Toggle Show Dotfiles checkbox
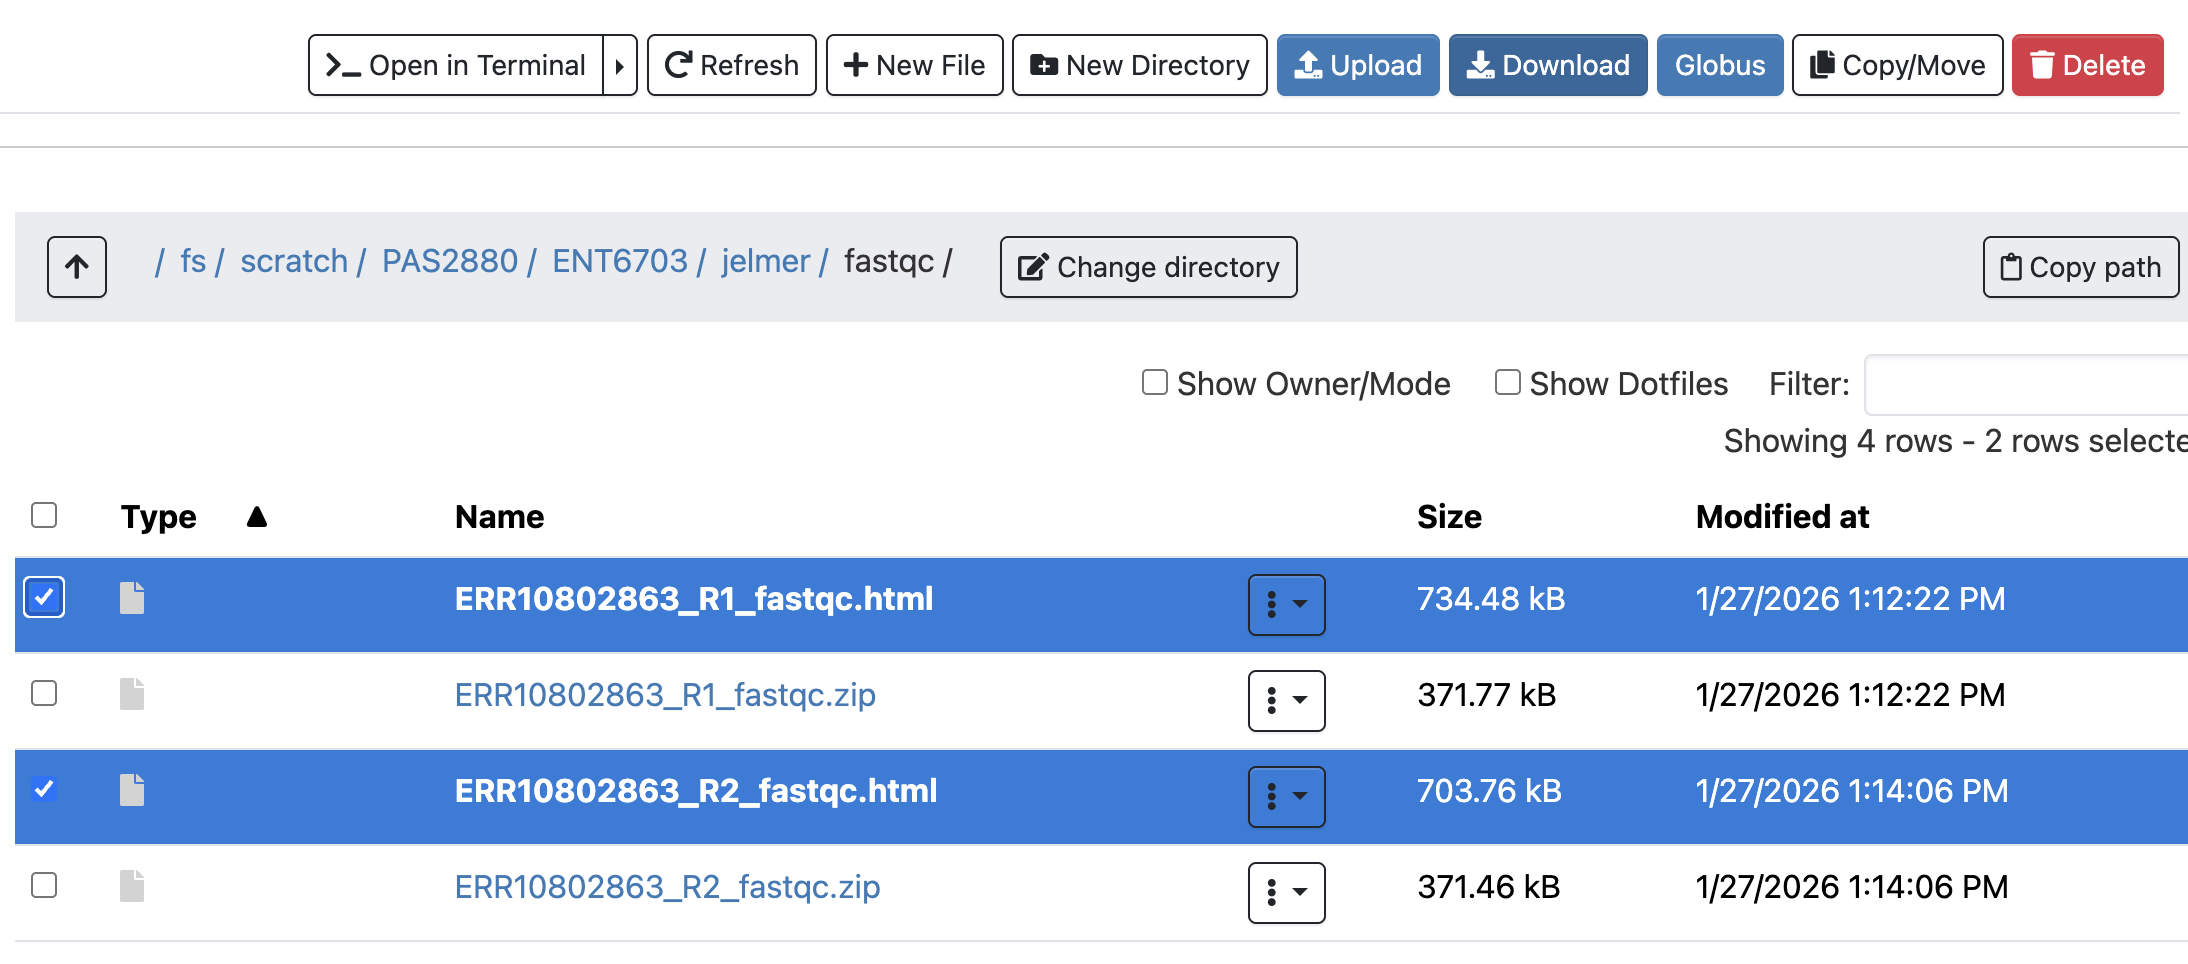This screenshot has height=964, width=2188. tap(1507, 383)
